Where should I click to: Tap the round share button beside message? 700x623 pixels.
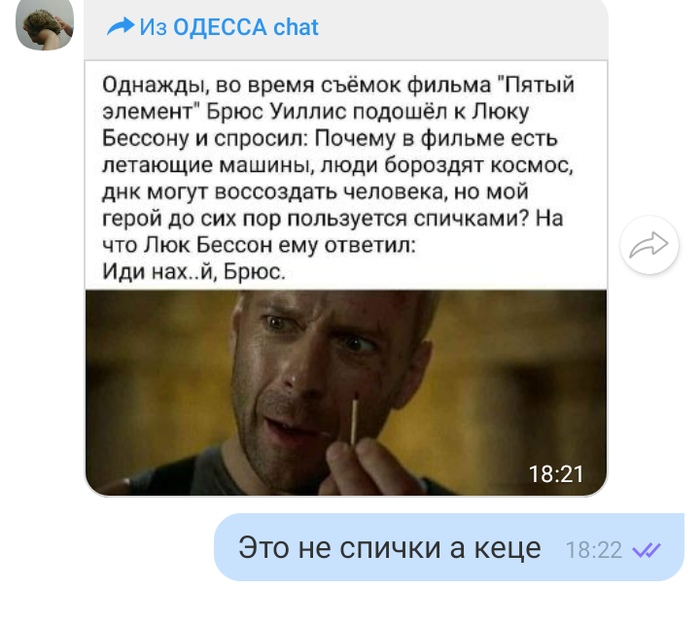tap(649, 245)
